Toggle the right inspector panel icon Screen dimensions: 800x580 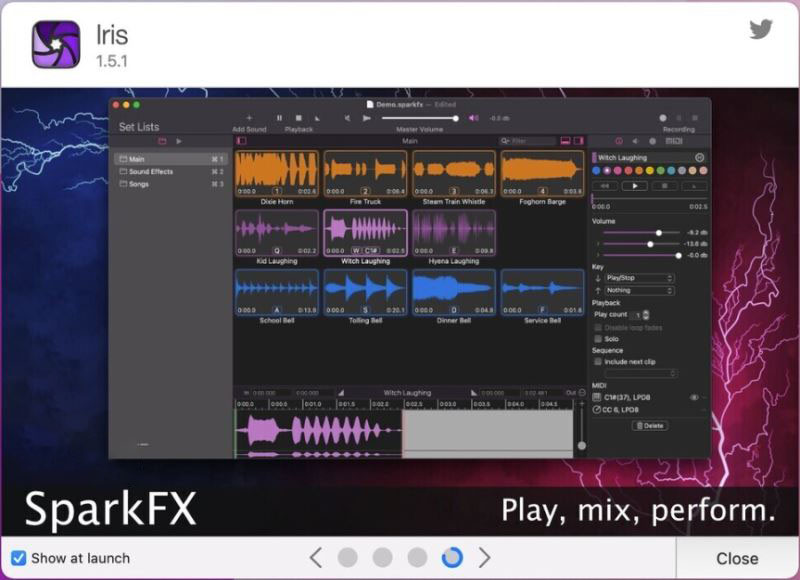[x=579, y=141]
